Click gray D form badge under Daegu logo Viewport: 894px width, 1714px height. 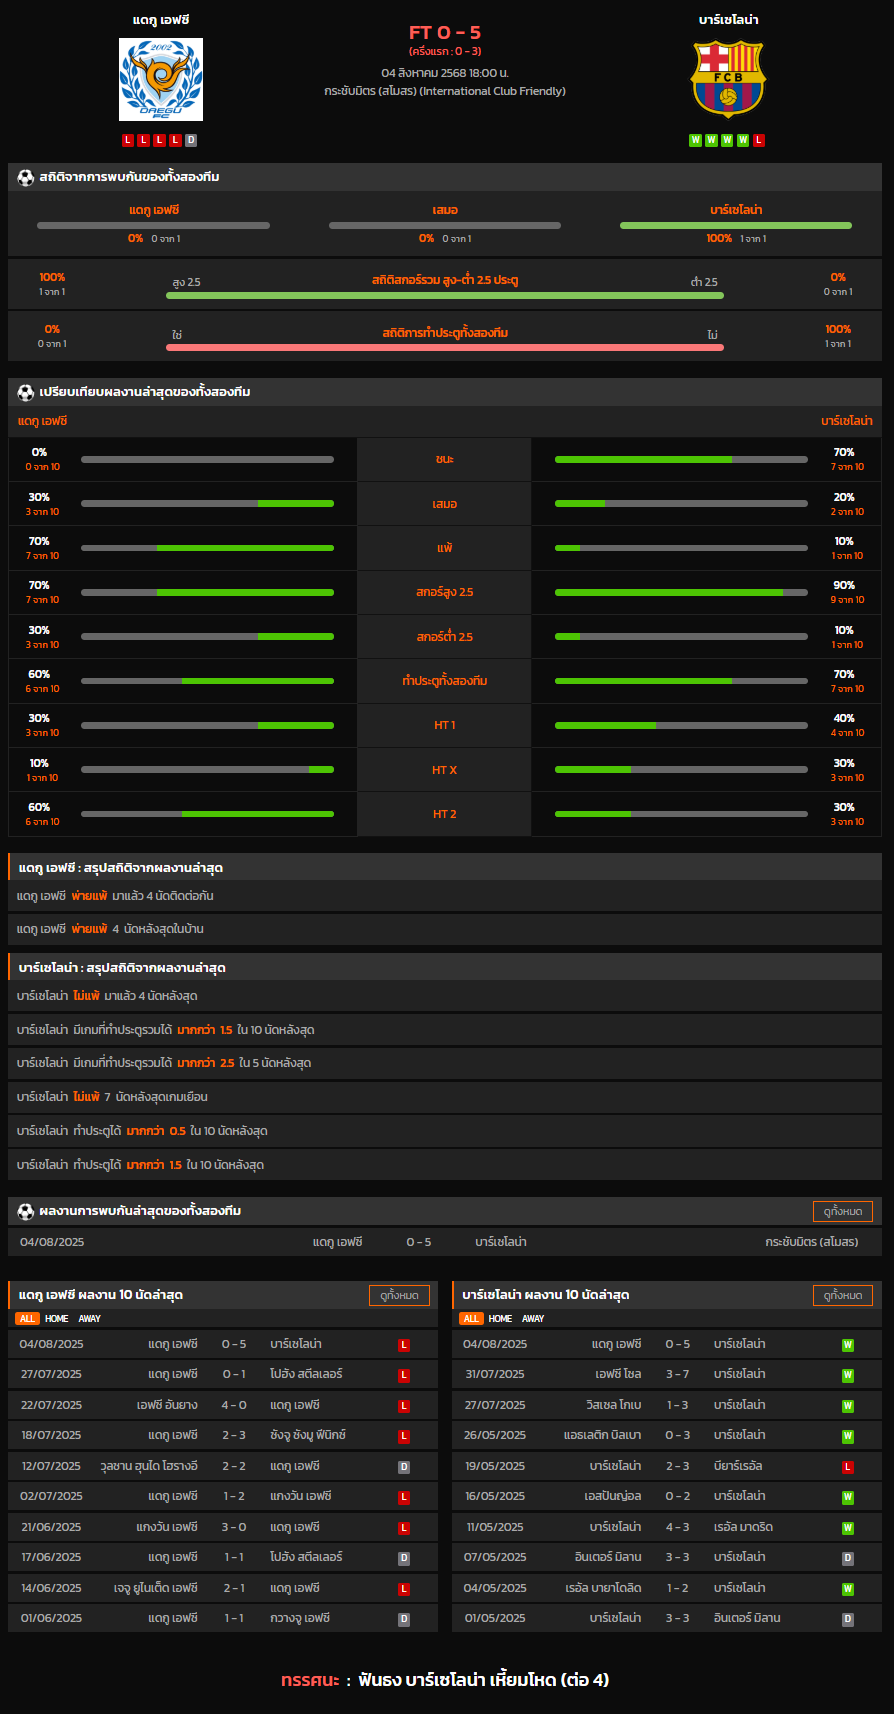tap(191, 140)
